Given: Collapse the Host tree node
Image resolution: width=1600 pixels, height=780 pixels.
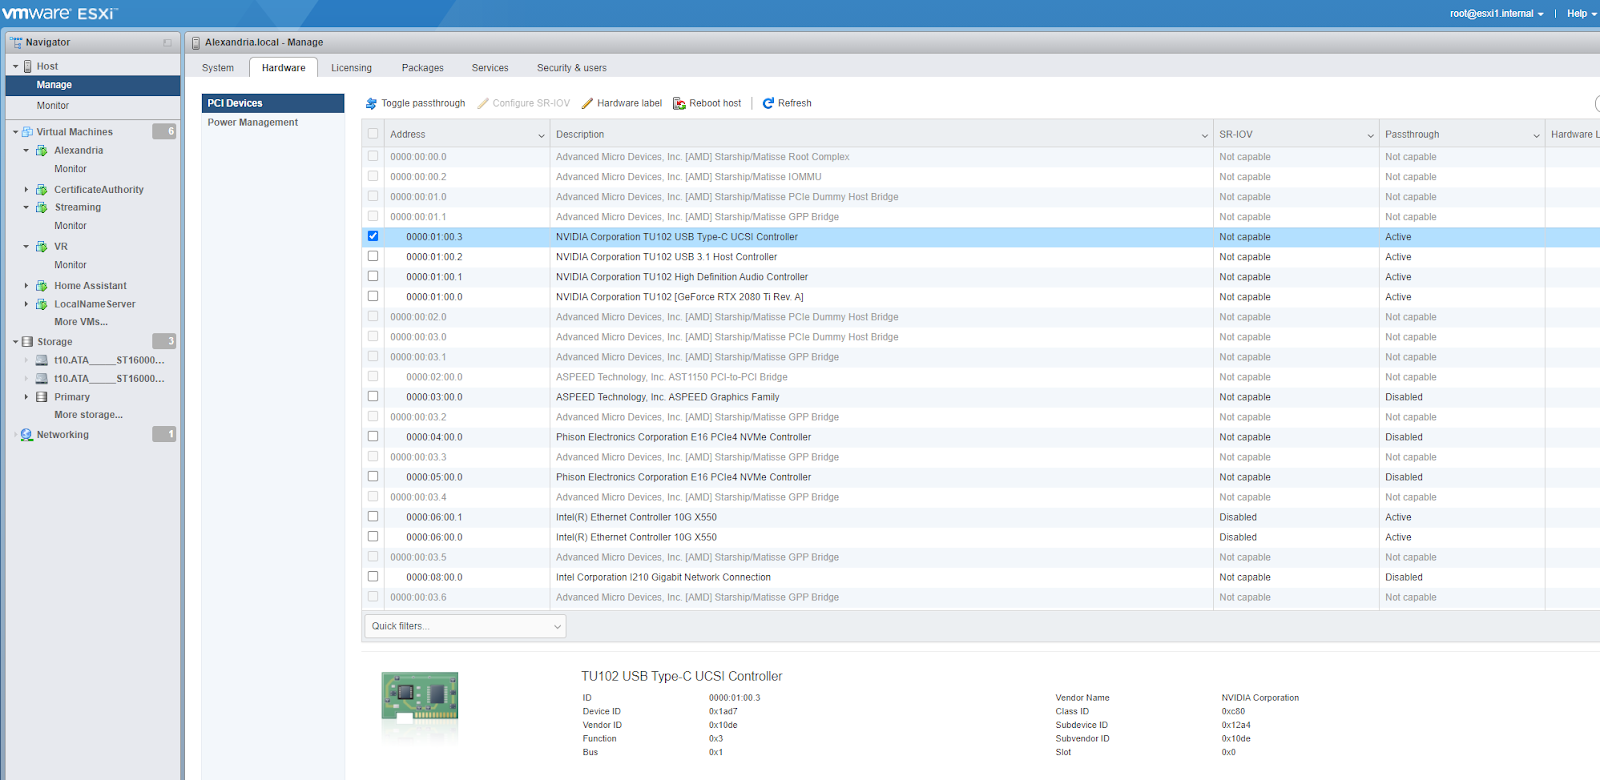Looking at the screenshot, I should (x=15, y=67).
